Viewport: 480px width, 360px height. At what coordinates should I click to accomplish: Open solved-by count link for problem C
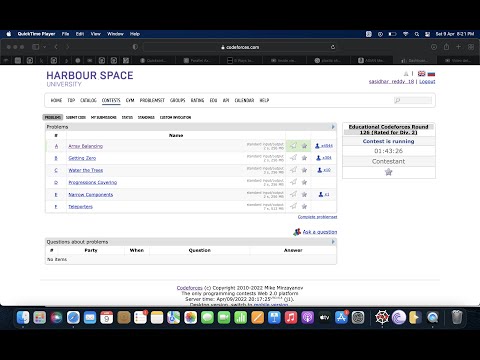tap(324, 170)
